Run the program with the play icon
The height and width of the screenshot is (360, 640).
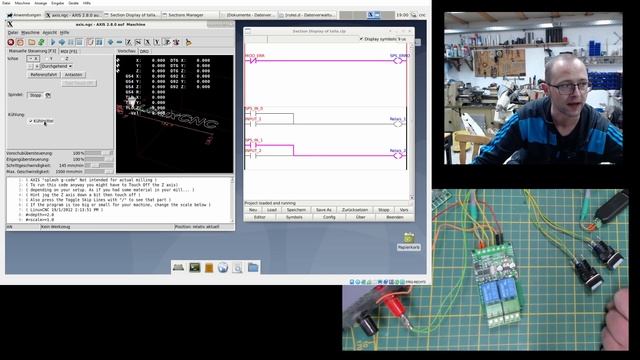(x=53, y=42)
